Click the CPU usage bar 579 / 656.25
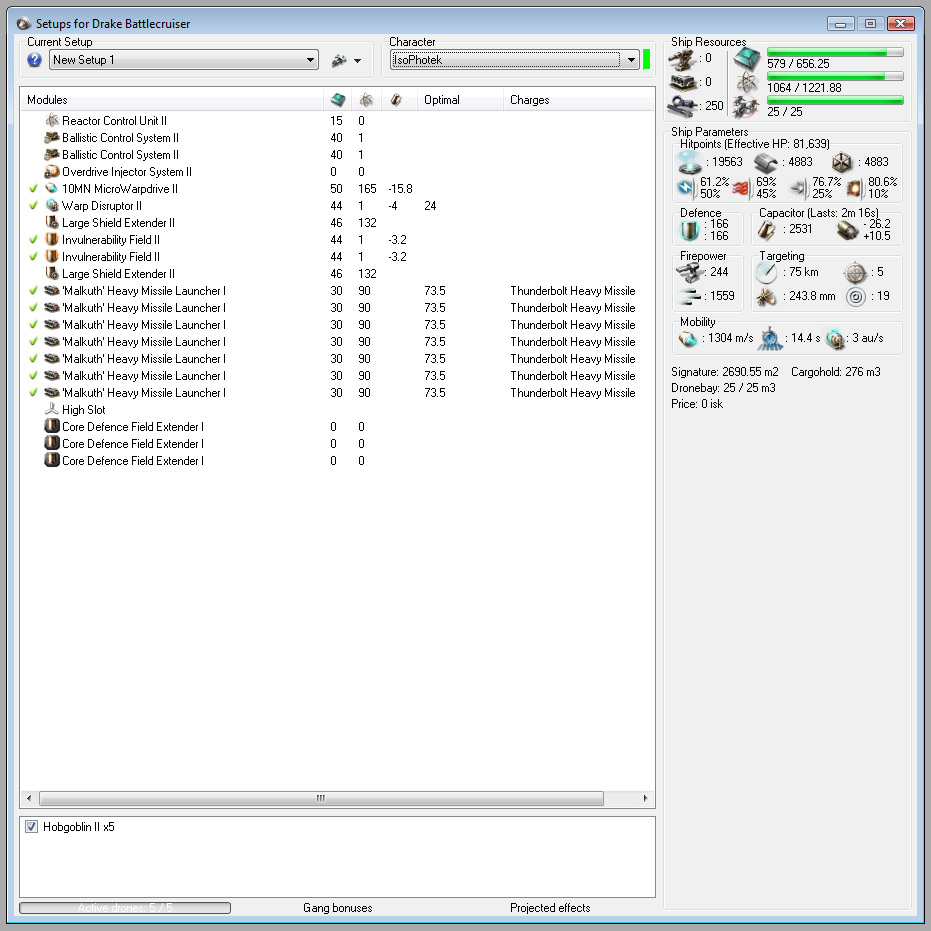 pyautogui.click(x=835, y=52)
